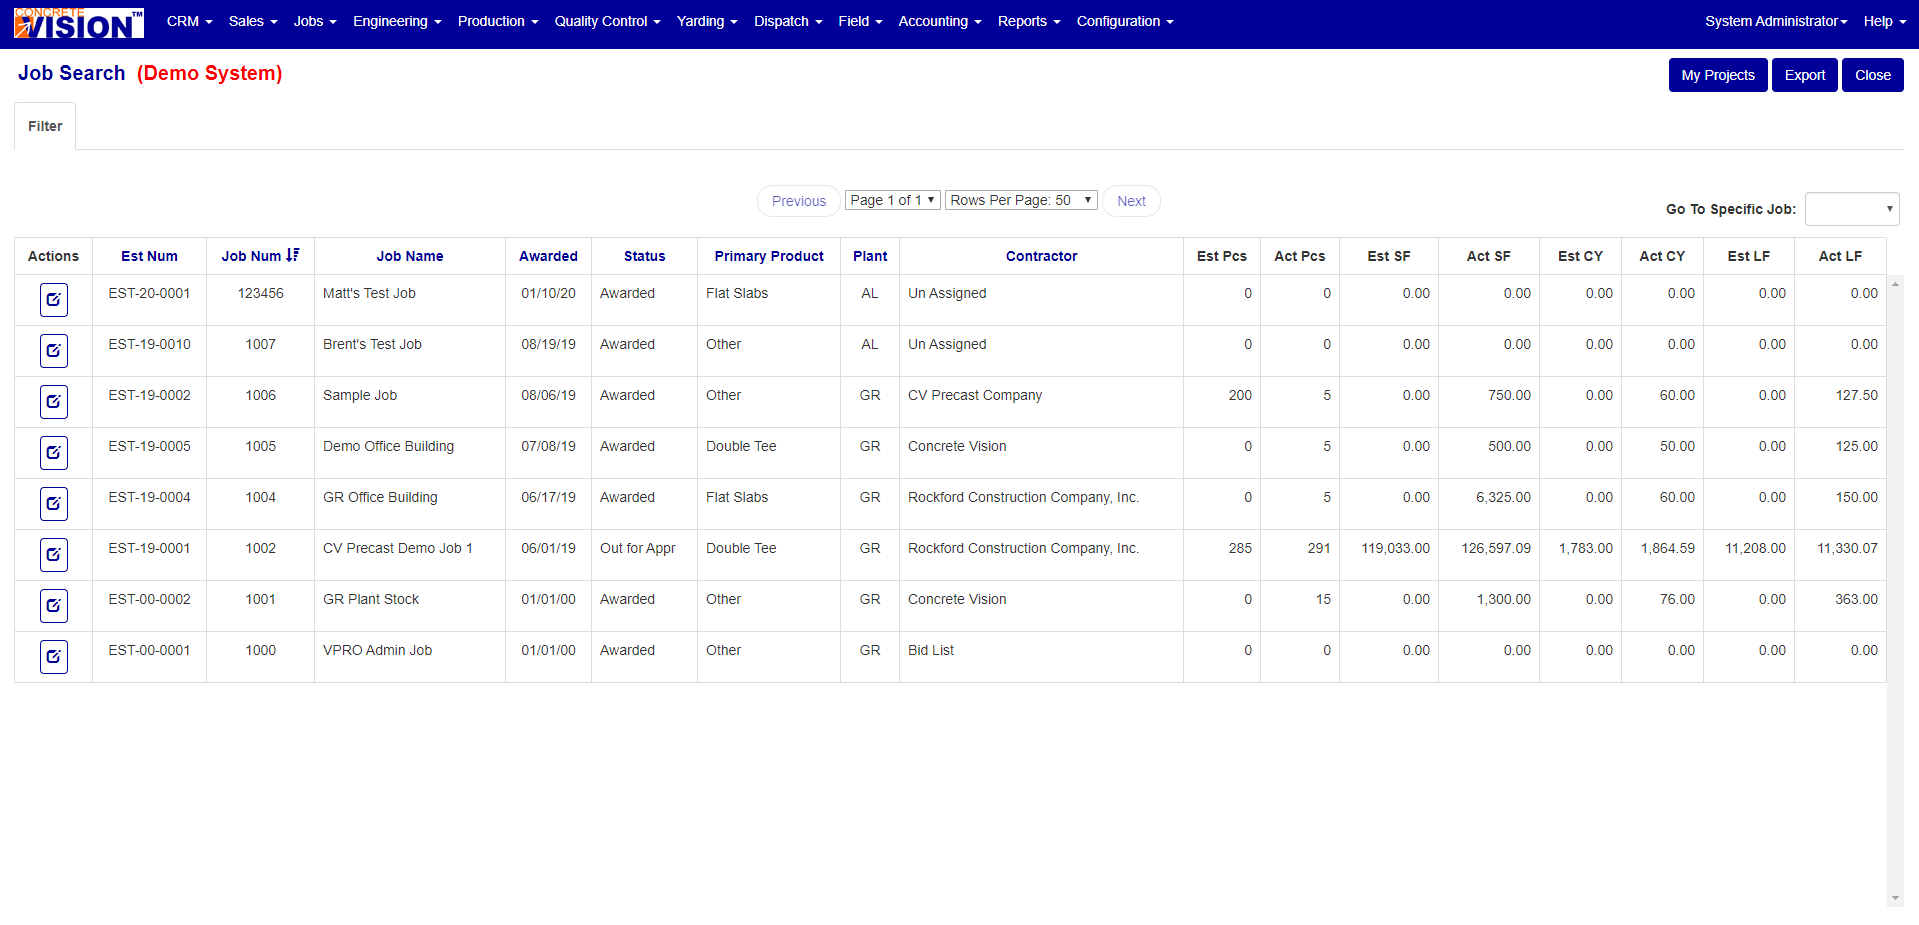Screen dimensions: 1919x925
Task: Open the Help menu
Action: point(1885,21)
